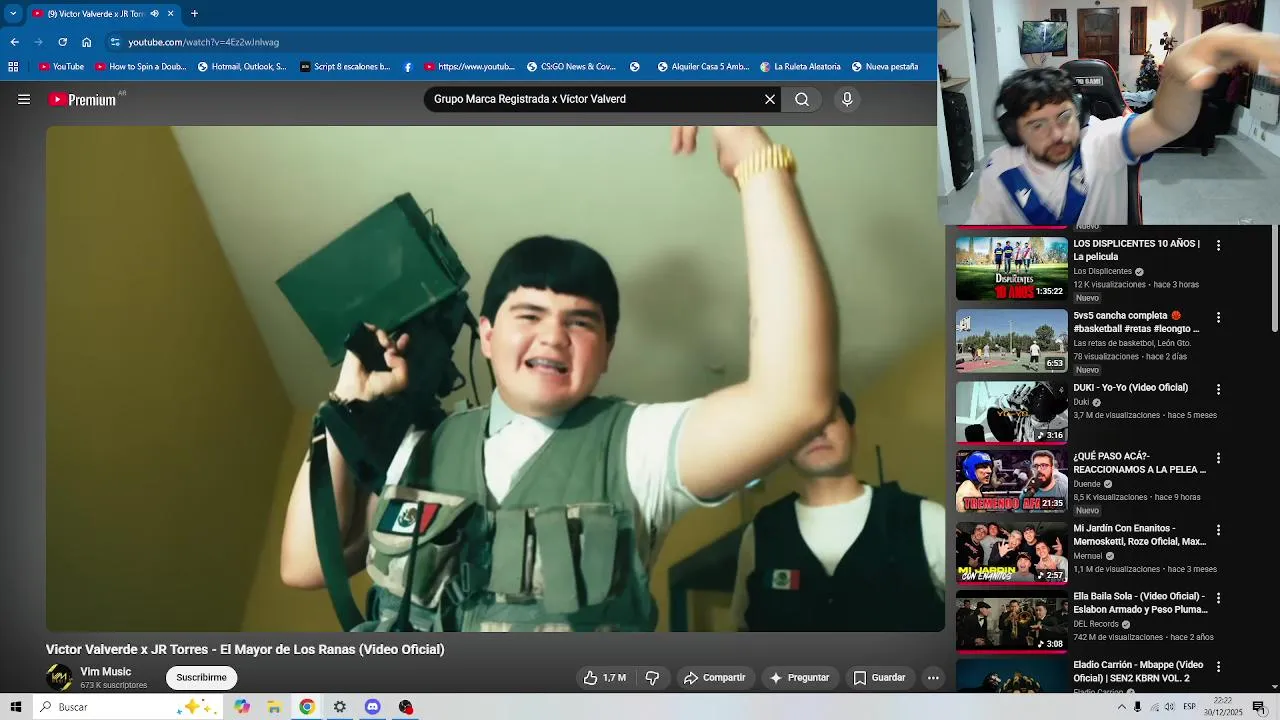Image resolution: width=1280 pixels, height=720 pixels.
Task: Open the CS:GO News & Cov... bookmark
Action: click(x=571, y=67)
